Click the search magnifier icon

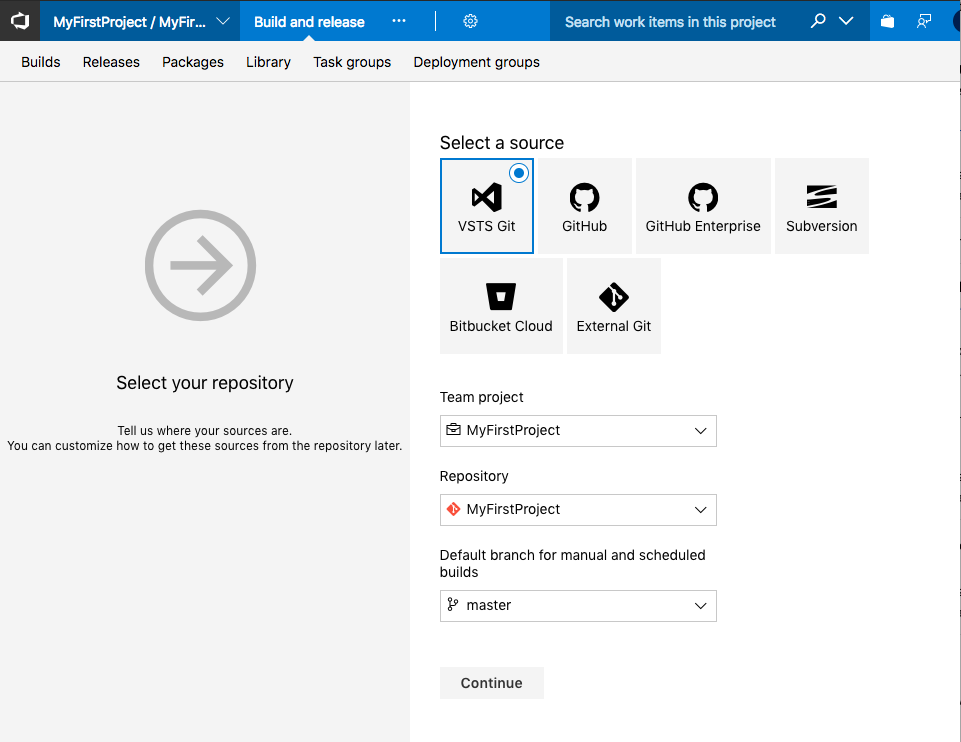tap(818, 21)
